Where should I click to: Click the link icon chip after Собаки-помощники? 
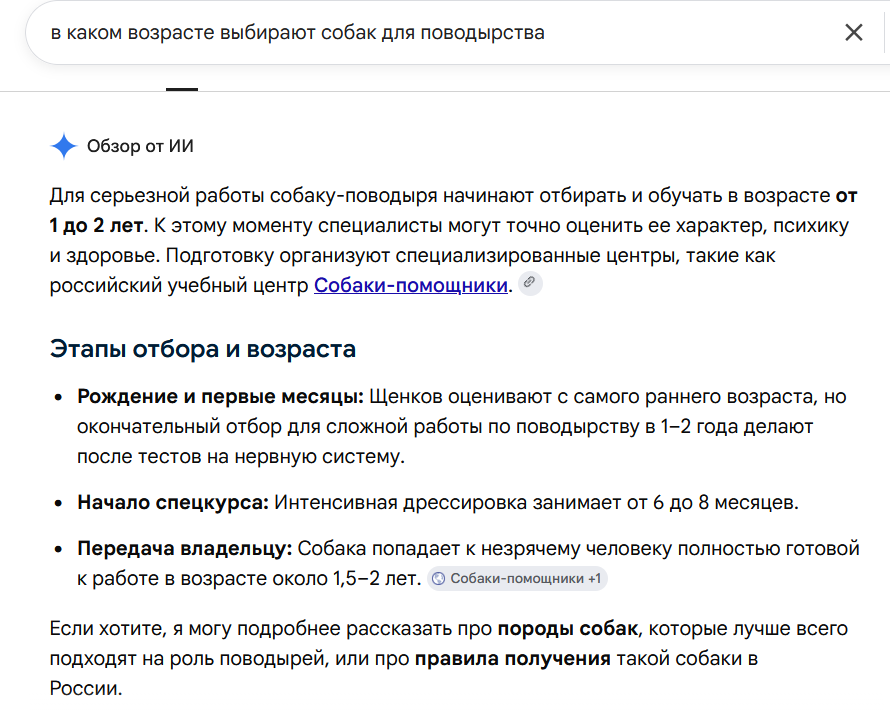coord(530,283)
